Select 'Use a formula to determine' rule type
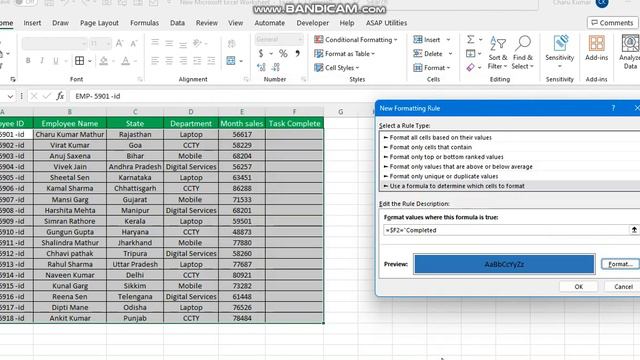 [x=509, y=186]
